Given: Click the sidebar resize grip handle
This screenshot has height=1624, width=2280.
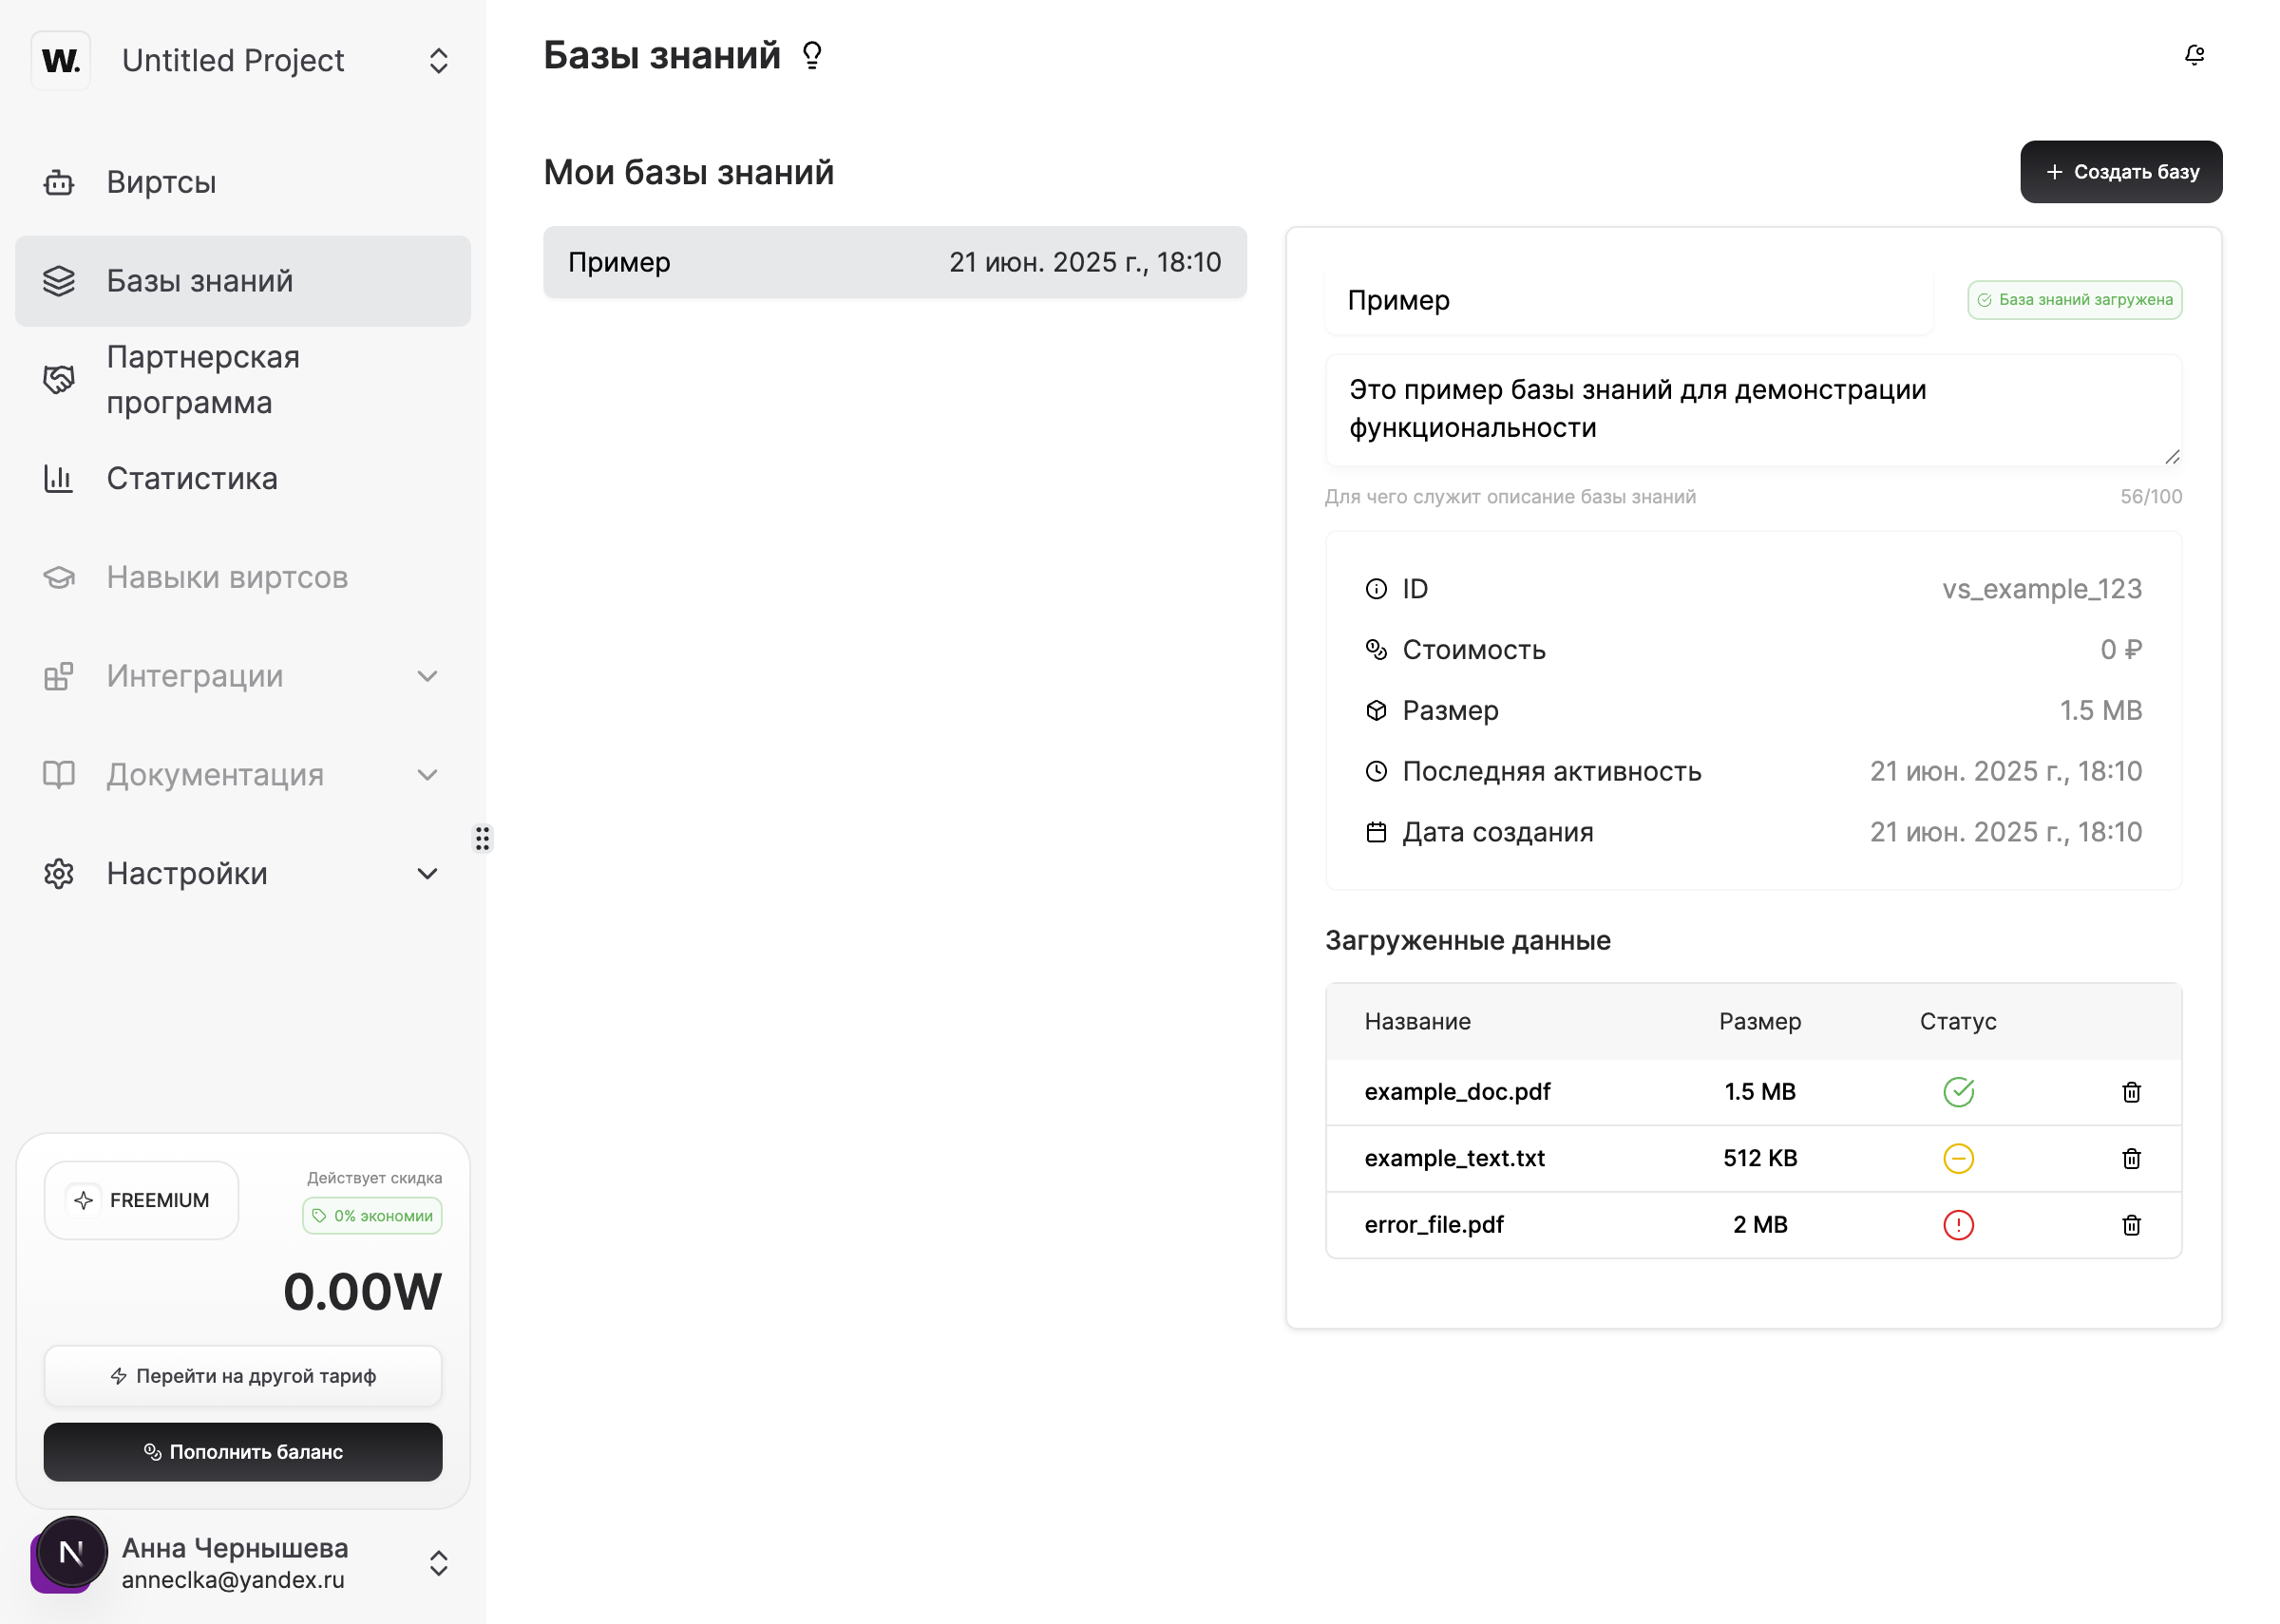Looking at the screenshot, I should coord(483,838).
